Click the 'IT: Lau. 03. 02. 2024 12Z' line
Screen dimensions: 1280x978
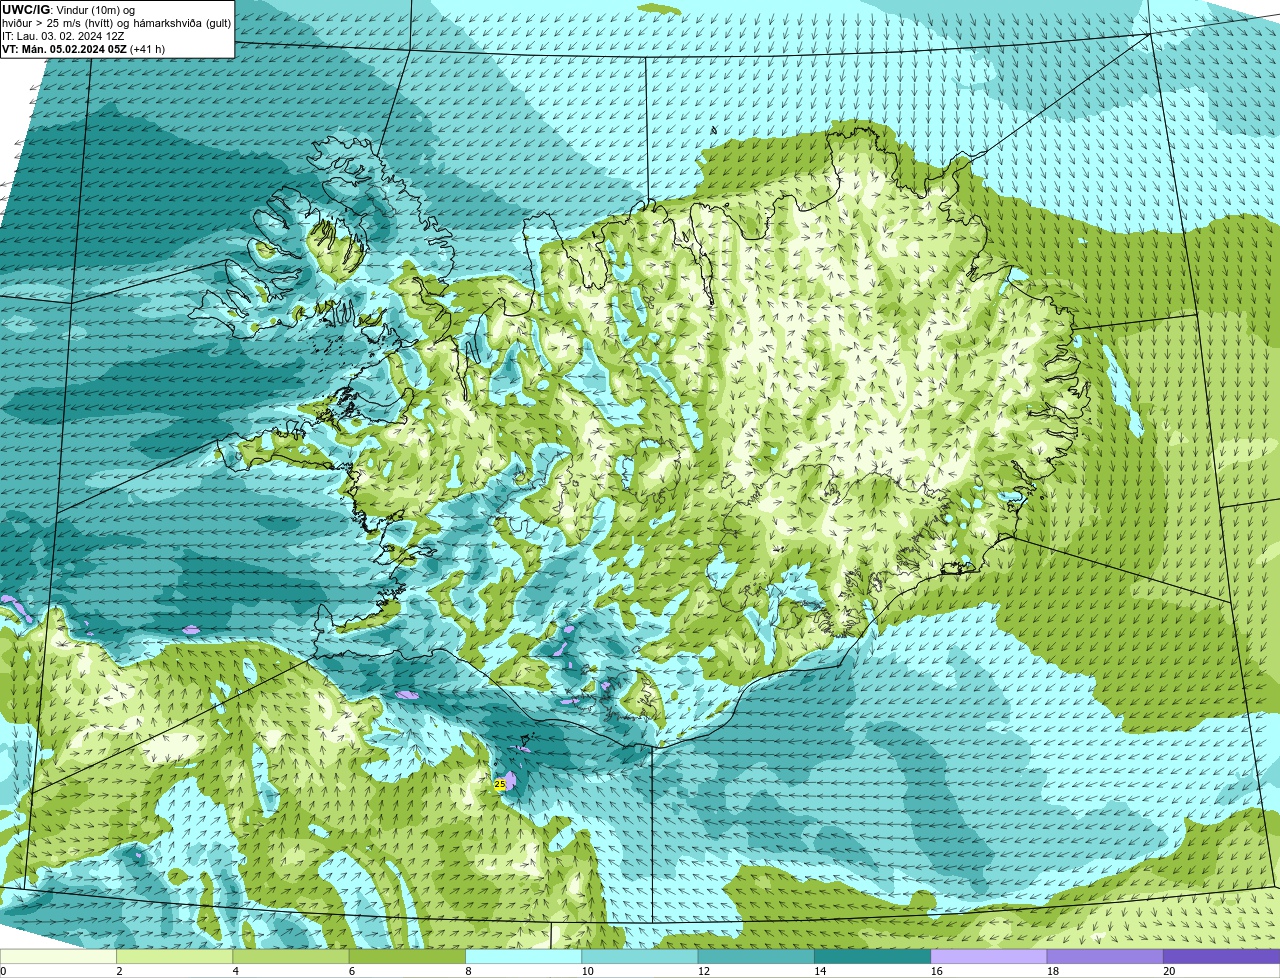click(x=63, y=35)
